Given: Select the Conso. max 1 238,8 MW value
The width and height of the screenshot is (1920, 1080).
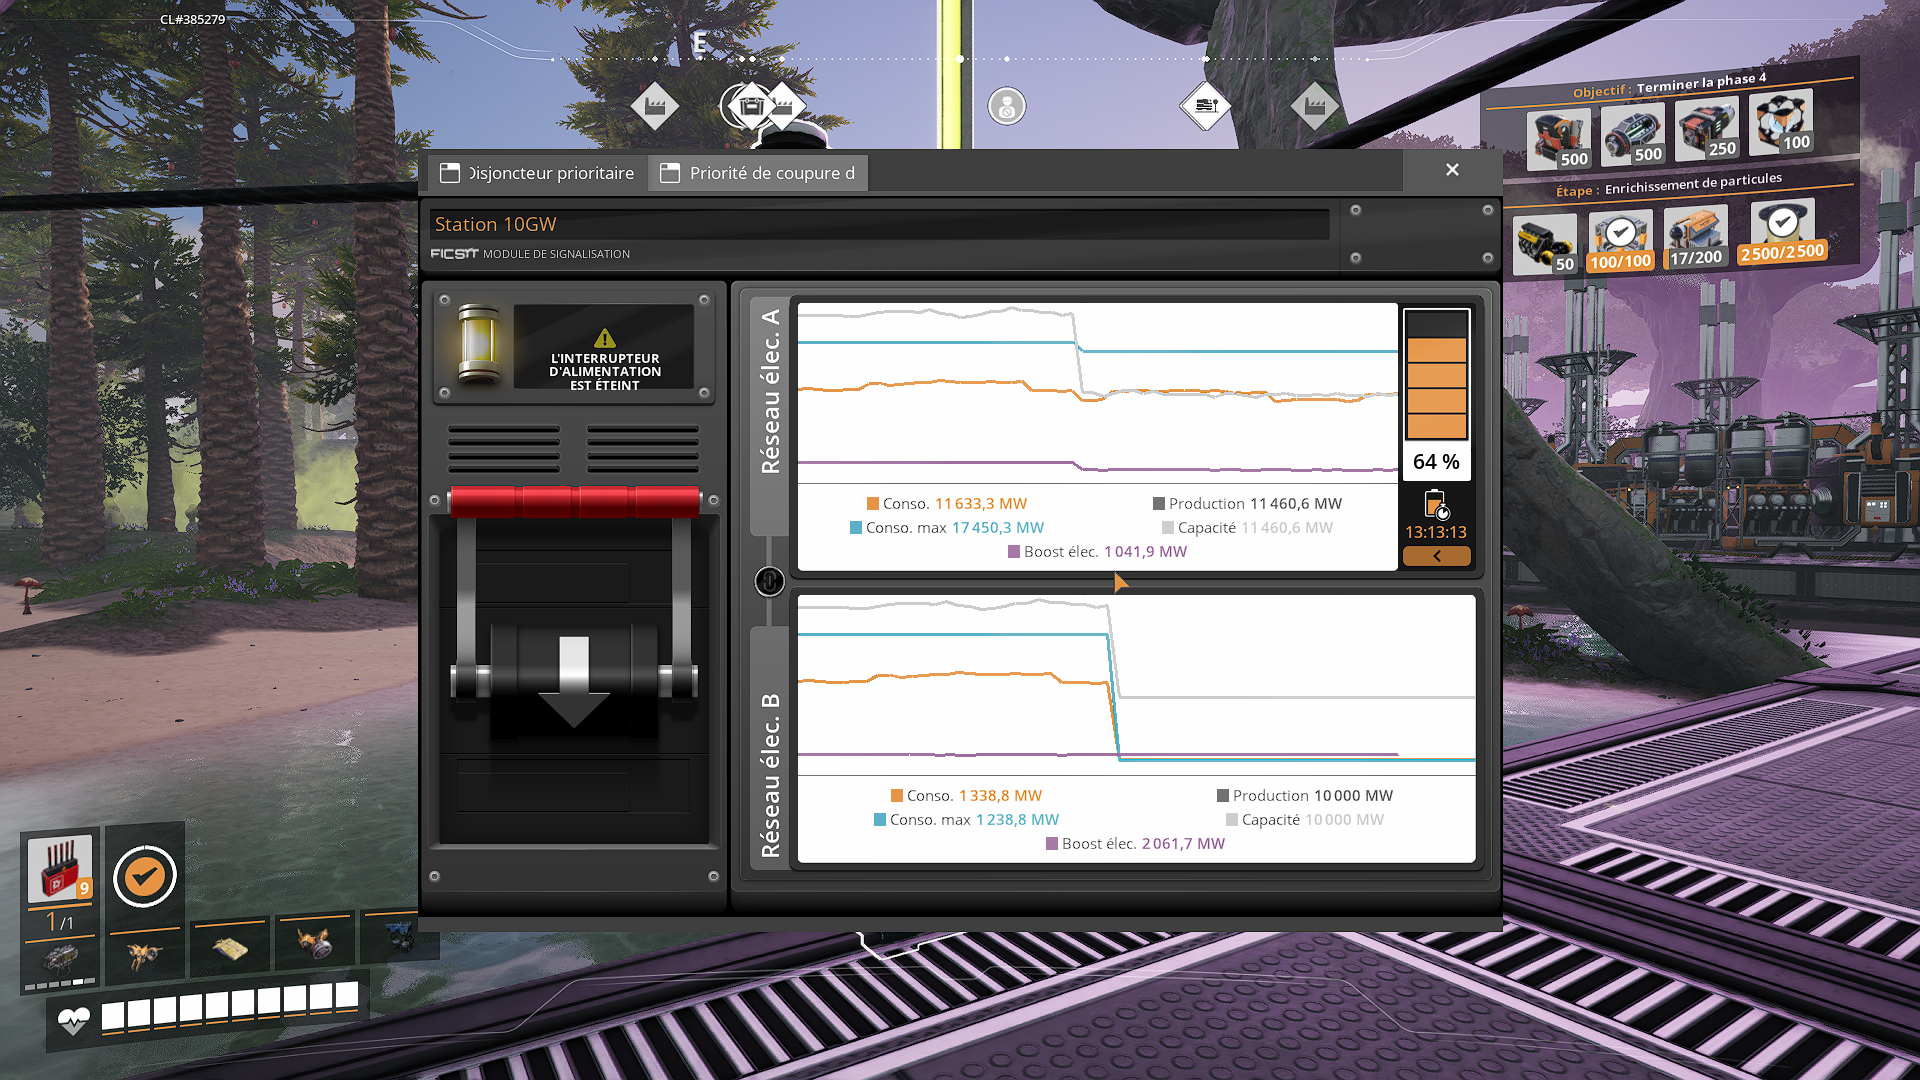Looking at the screenshot, I should pos(1017,820).
